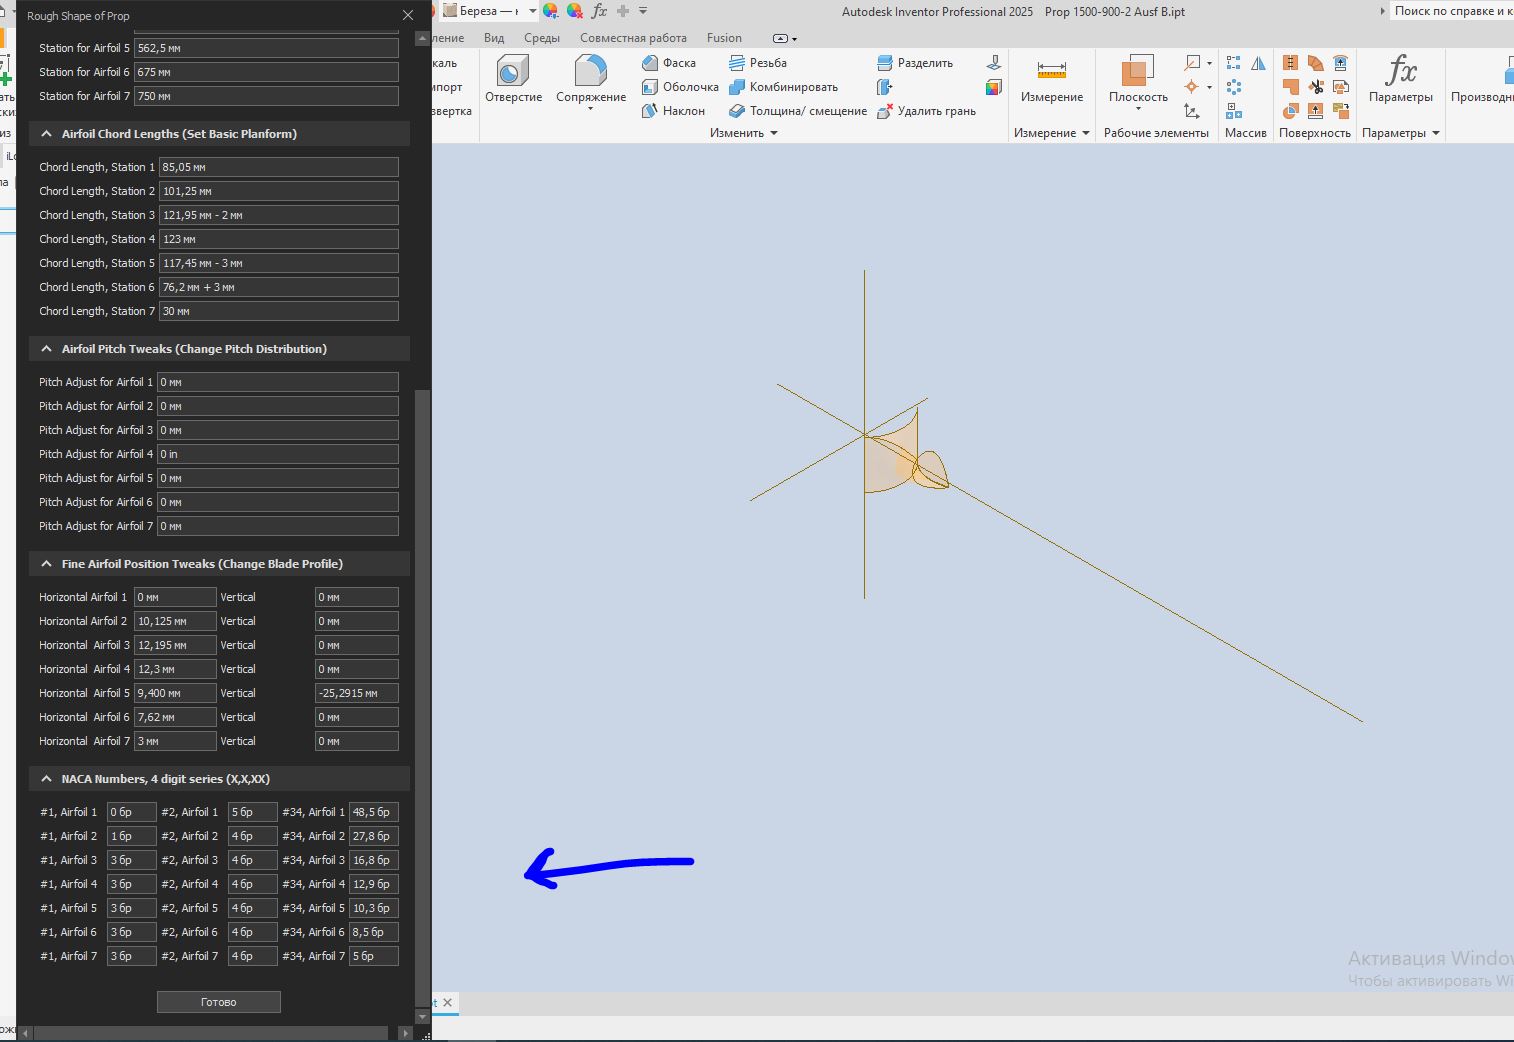Click the direct edit icon above the color cube

tap(993, 63)
